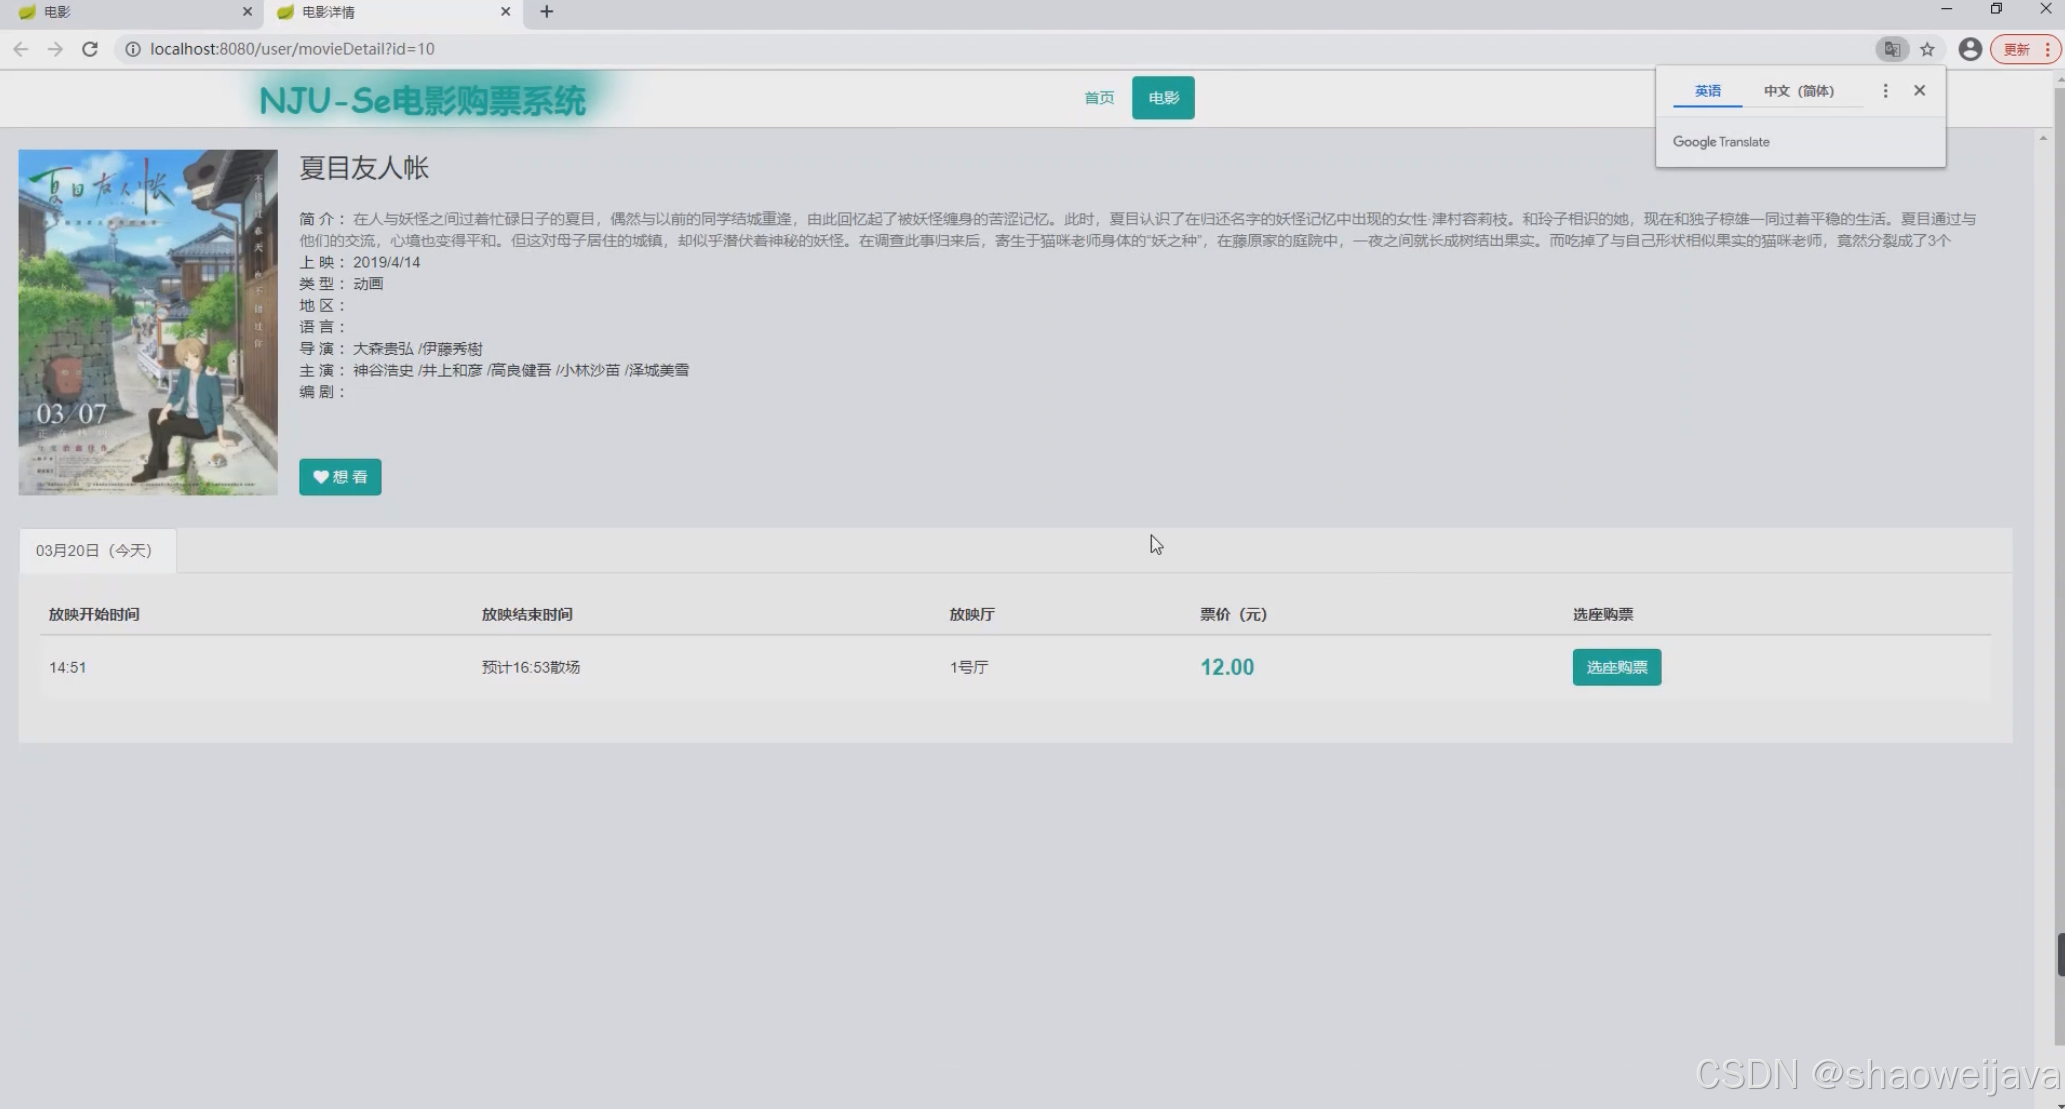Click the 电影 navigation button
Image resolution: width=2065 pixels, height=1109 pixels.
(x=1163, y=98)
